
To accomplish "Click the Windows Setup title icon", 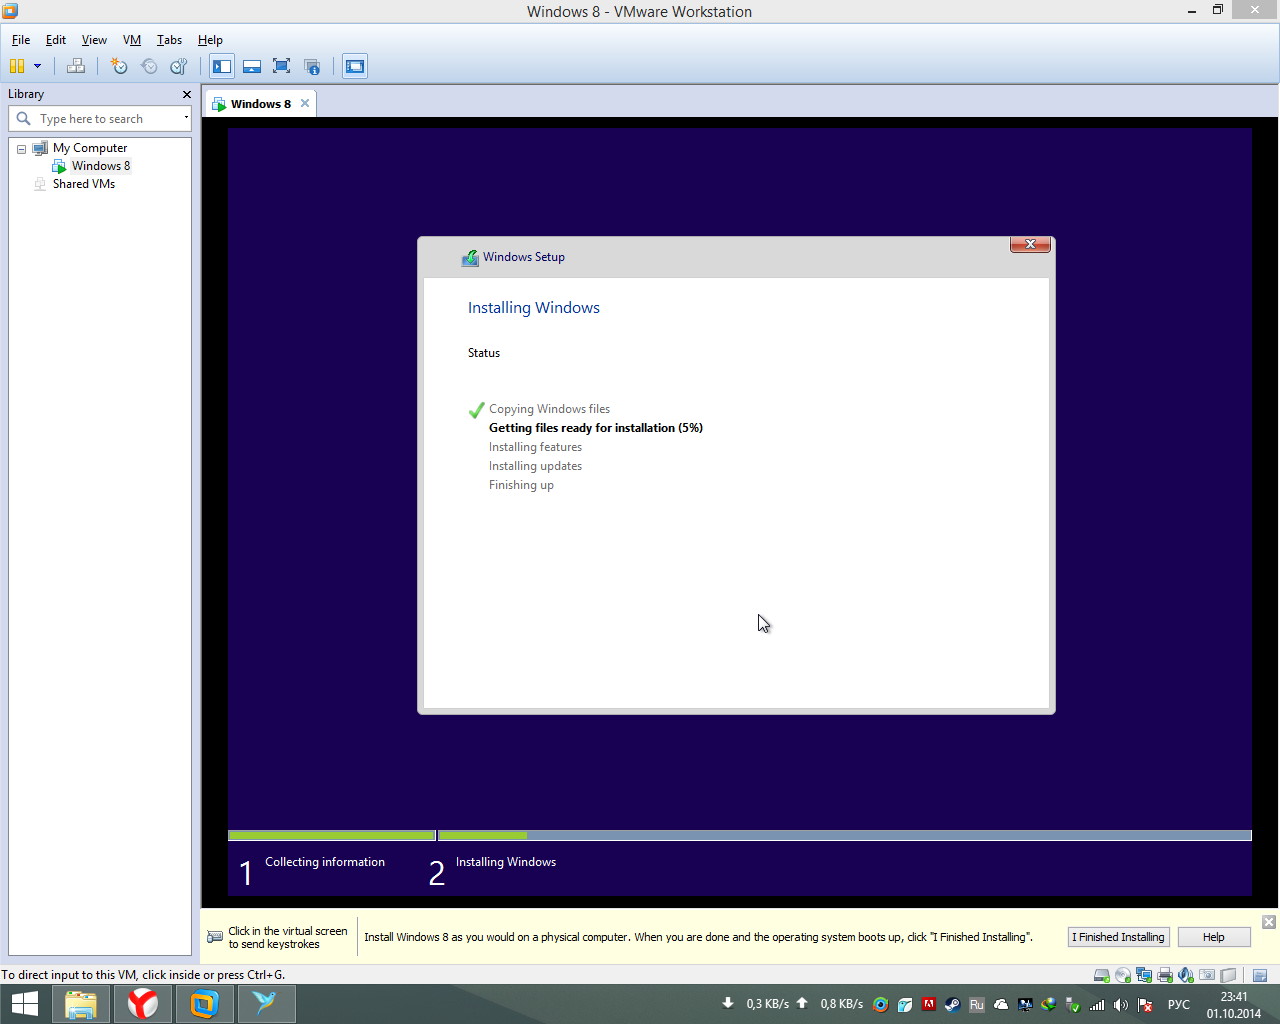I will point(470,258).
